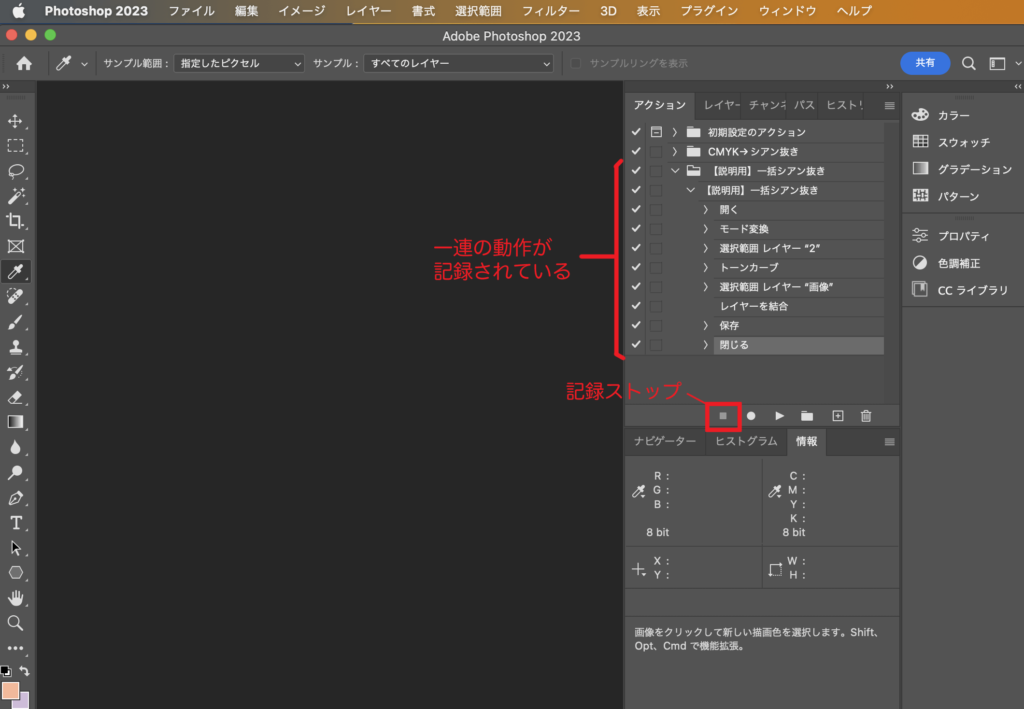Select the Clone Stamp tool
The image size is (1024, 709).
pos(15,347)
